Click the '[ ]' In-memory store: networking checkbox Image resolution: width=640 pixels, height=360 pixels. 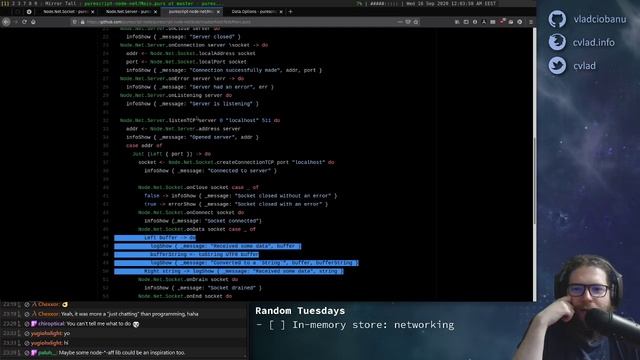click(277, 325)
